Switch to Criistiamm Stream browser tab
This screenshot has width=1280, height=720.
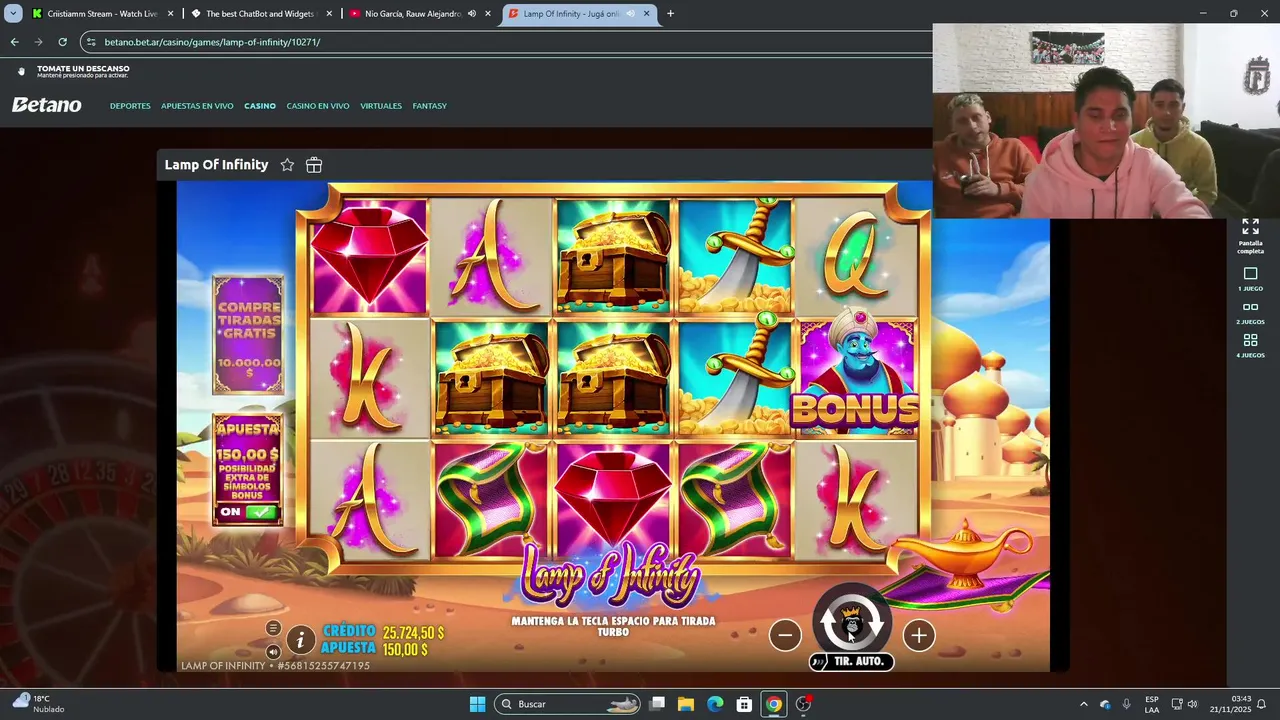coord(103,14)
